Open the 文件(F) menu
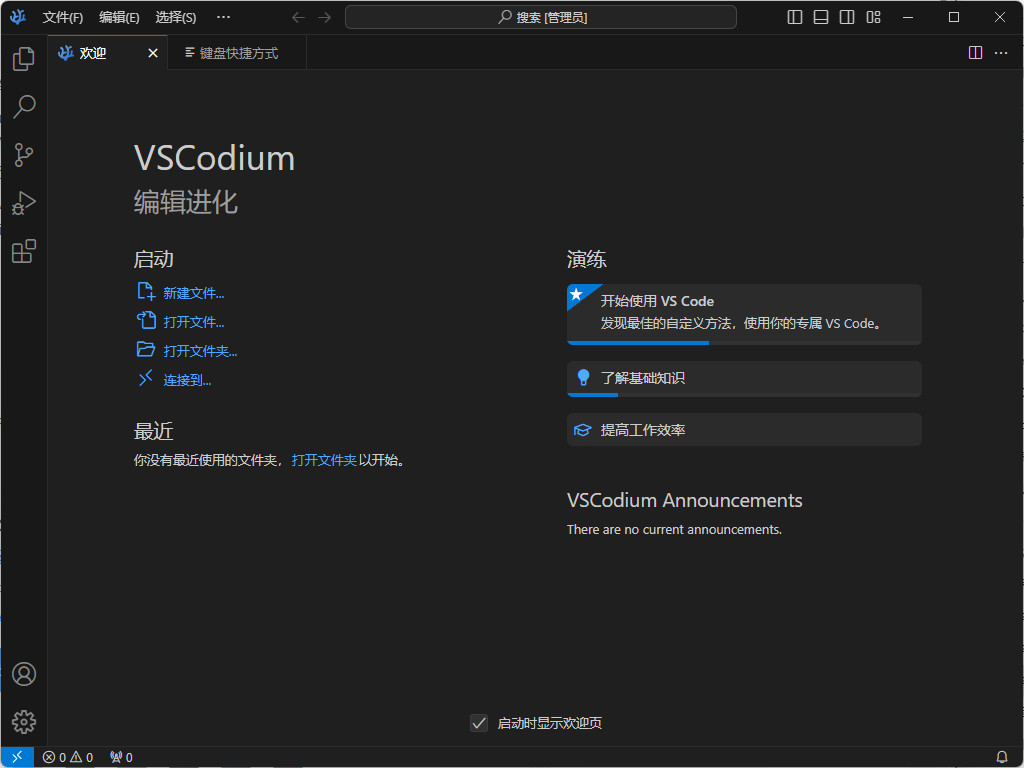1024x768 pixels. pos(63,18)
